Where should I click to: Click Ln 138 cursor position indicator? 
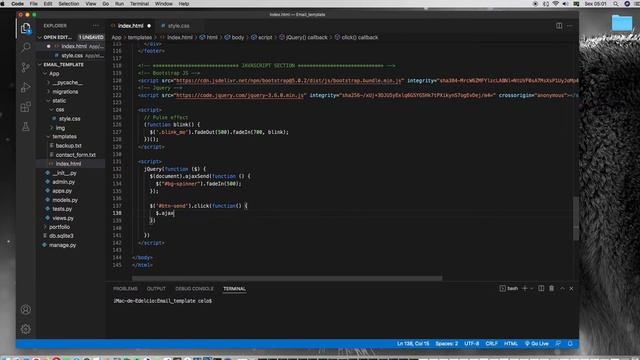coord(413,344)
